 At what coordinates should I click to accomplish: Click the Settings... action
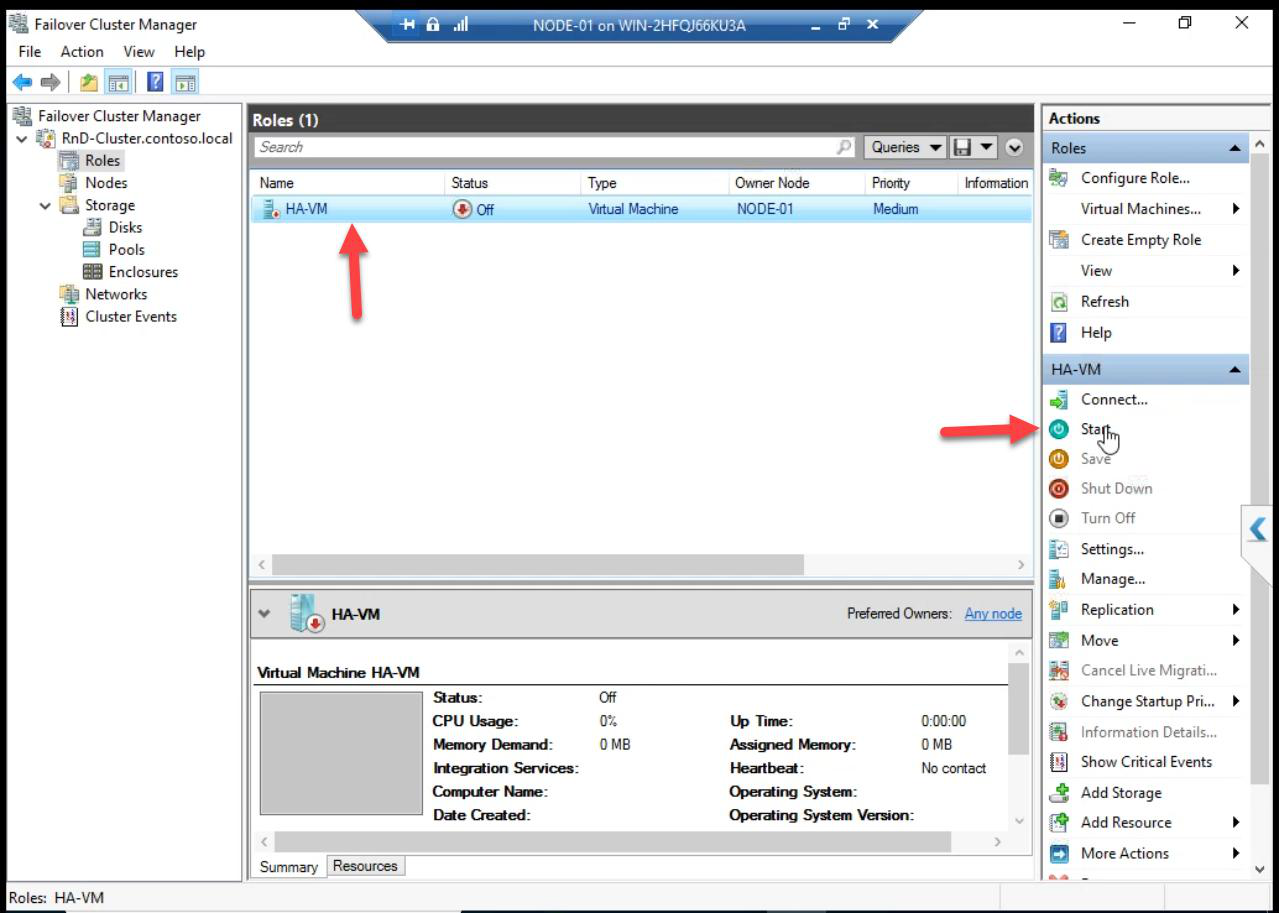[1112, 549]
